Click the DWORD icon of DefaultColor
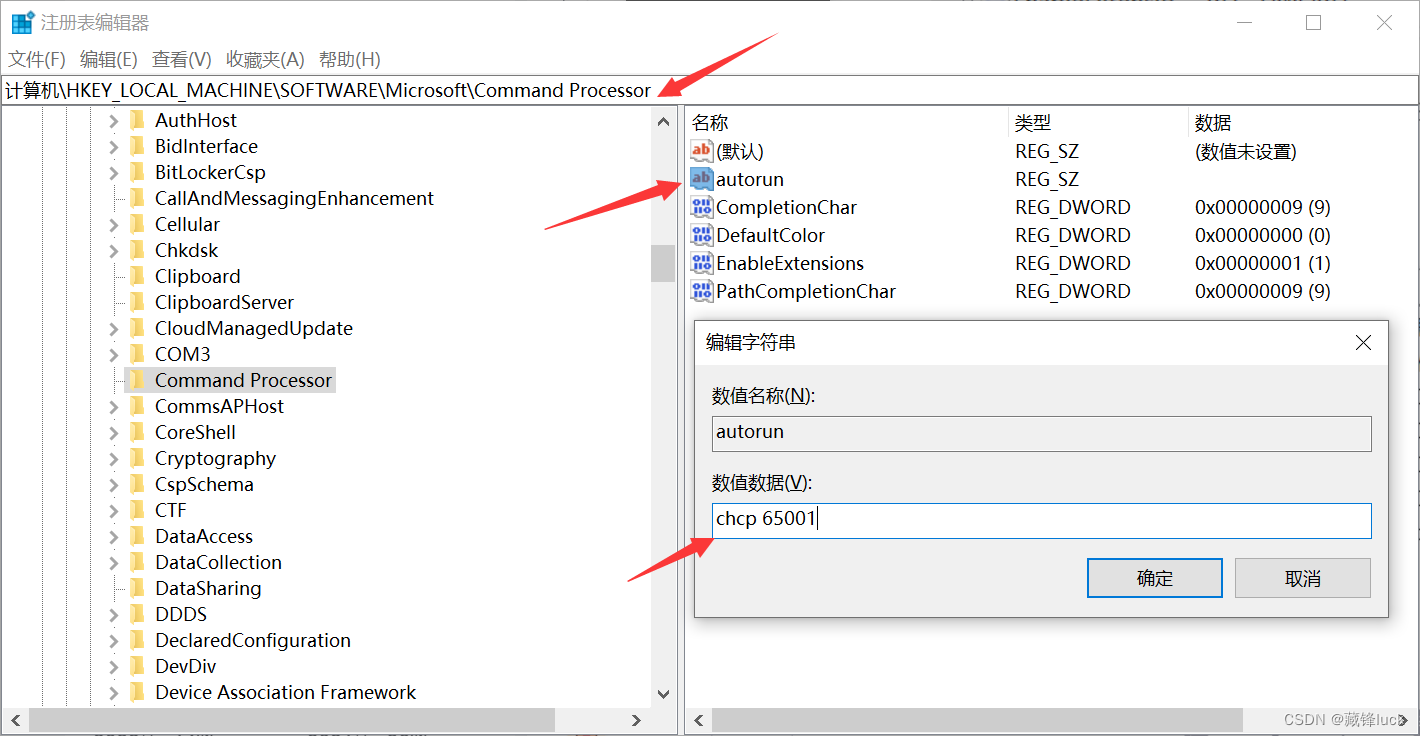1420x736 pixels. pyautogui.click(x=702, y=235)
